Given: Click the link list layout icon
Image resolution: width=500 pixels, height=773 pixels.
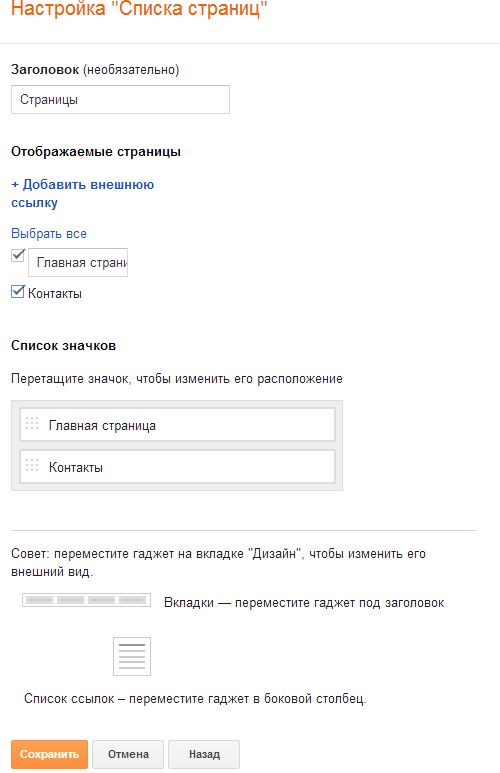Looking at the screenshot, I should 132,656.
